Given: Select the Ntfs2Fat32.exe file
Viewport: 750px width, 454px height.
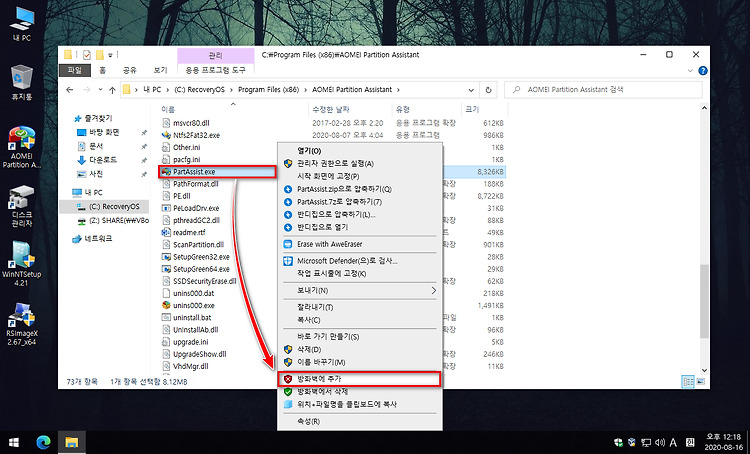Looking at the screenshot, I should tap(197, 135).
